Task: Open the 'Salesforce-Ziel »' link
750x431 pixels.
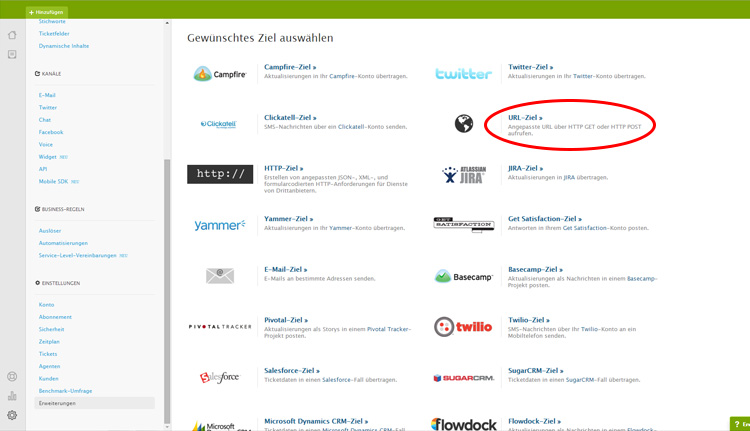Action: 292,371
